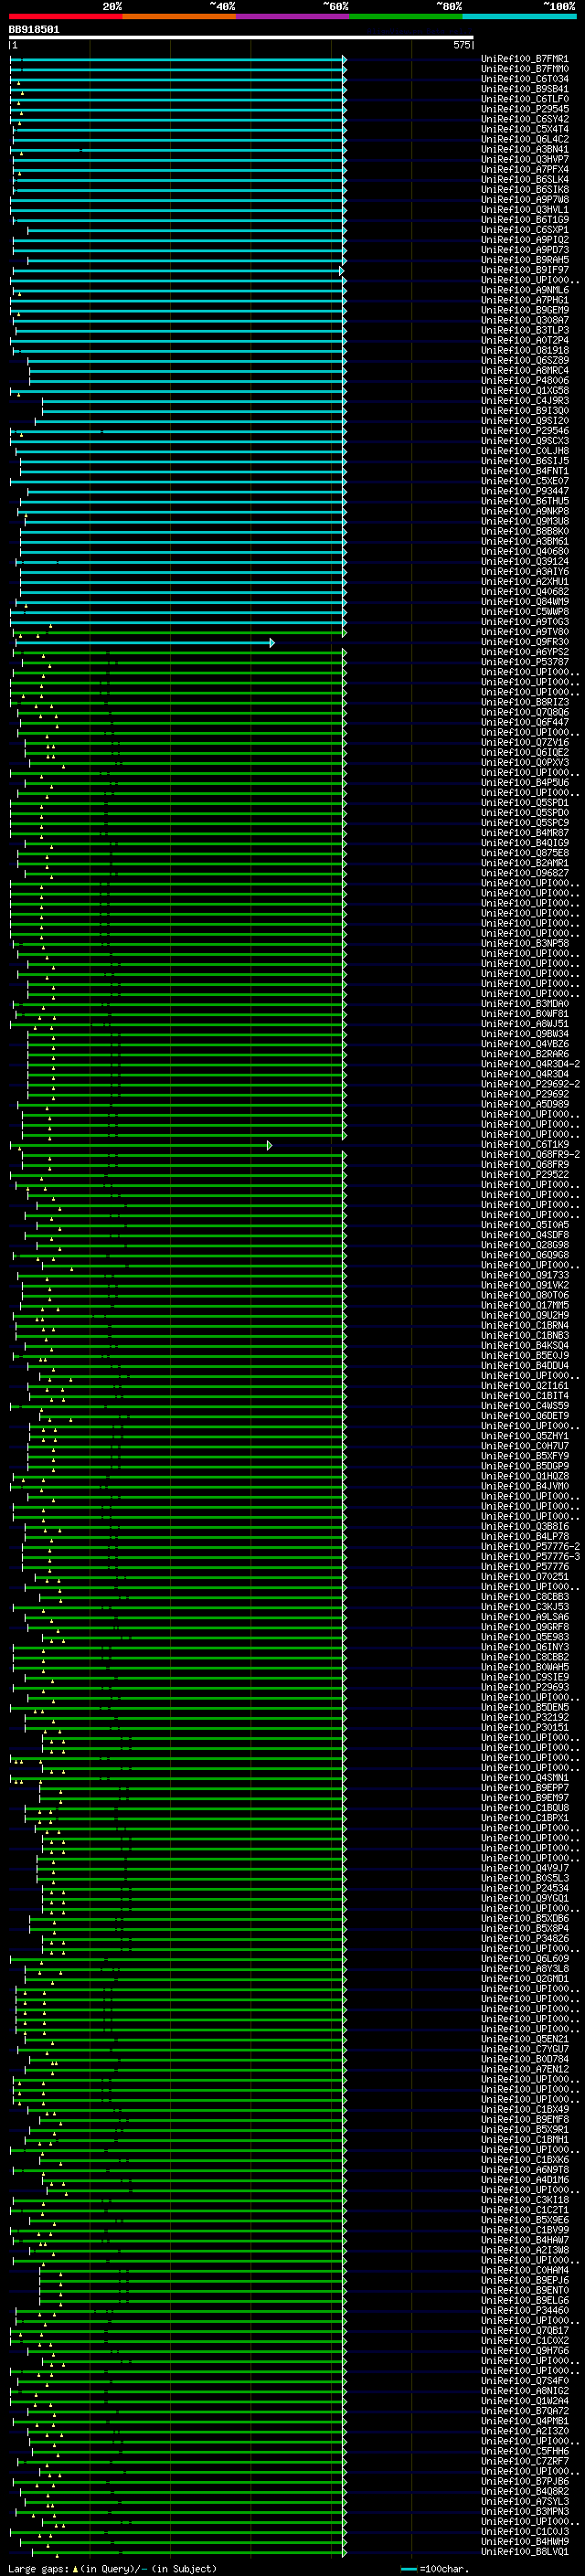Click the white query sequence bar
This screenshot has width=585, height=2576.
pos(241,38)
